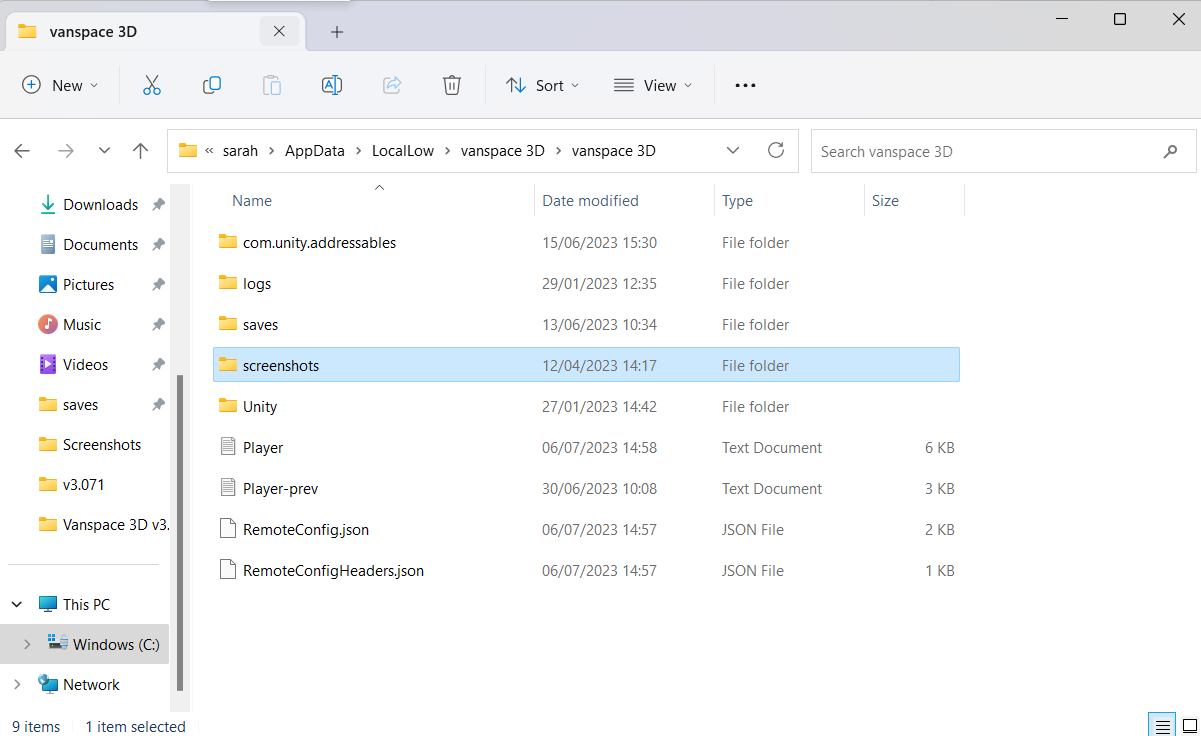Go back with the left arrow

[22, 151]
